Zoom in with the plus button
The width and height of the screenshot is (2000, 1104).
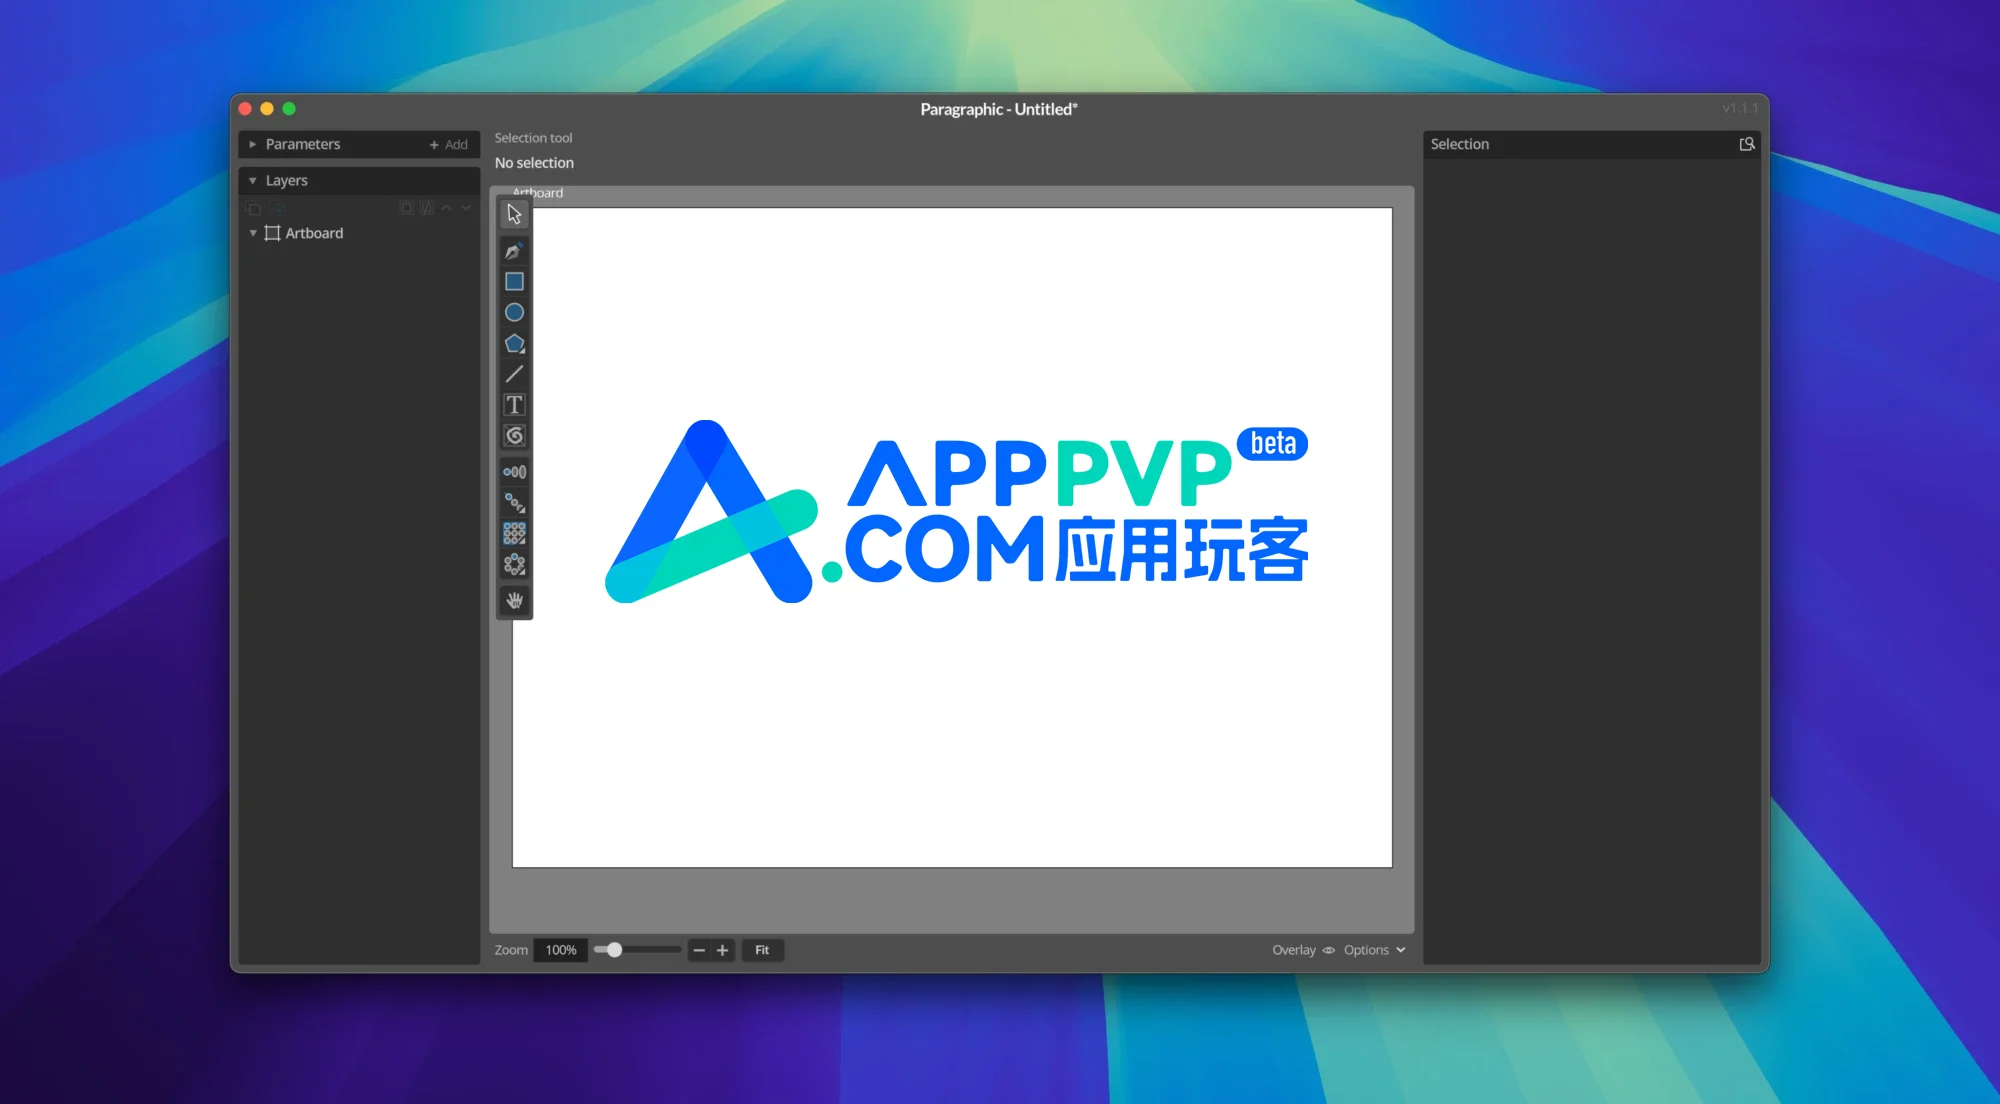coord(723,950)
